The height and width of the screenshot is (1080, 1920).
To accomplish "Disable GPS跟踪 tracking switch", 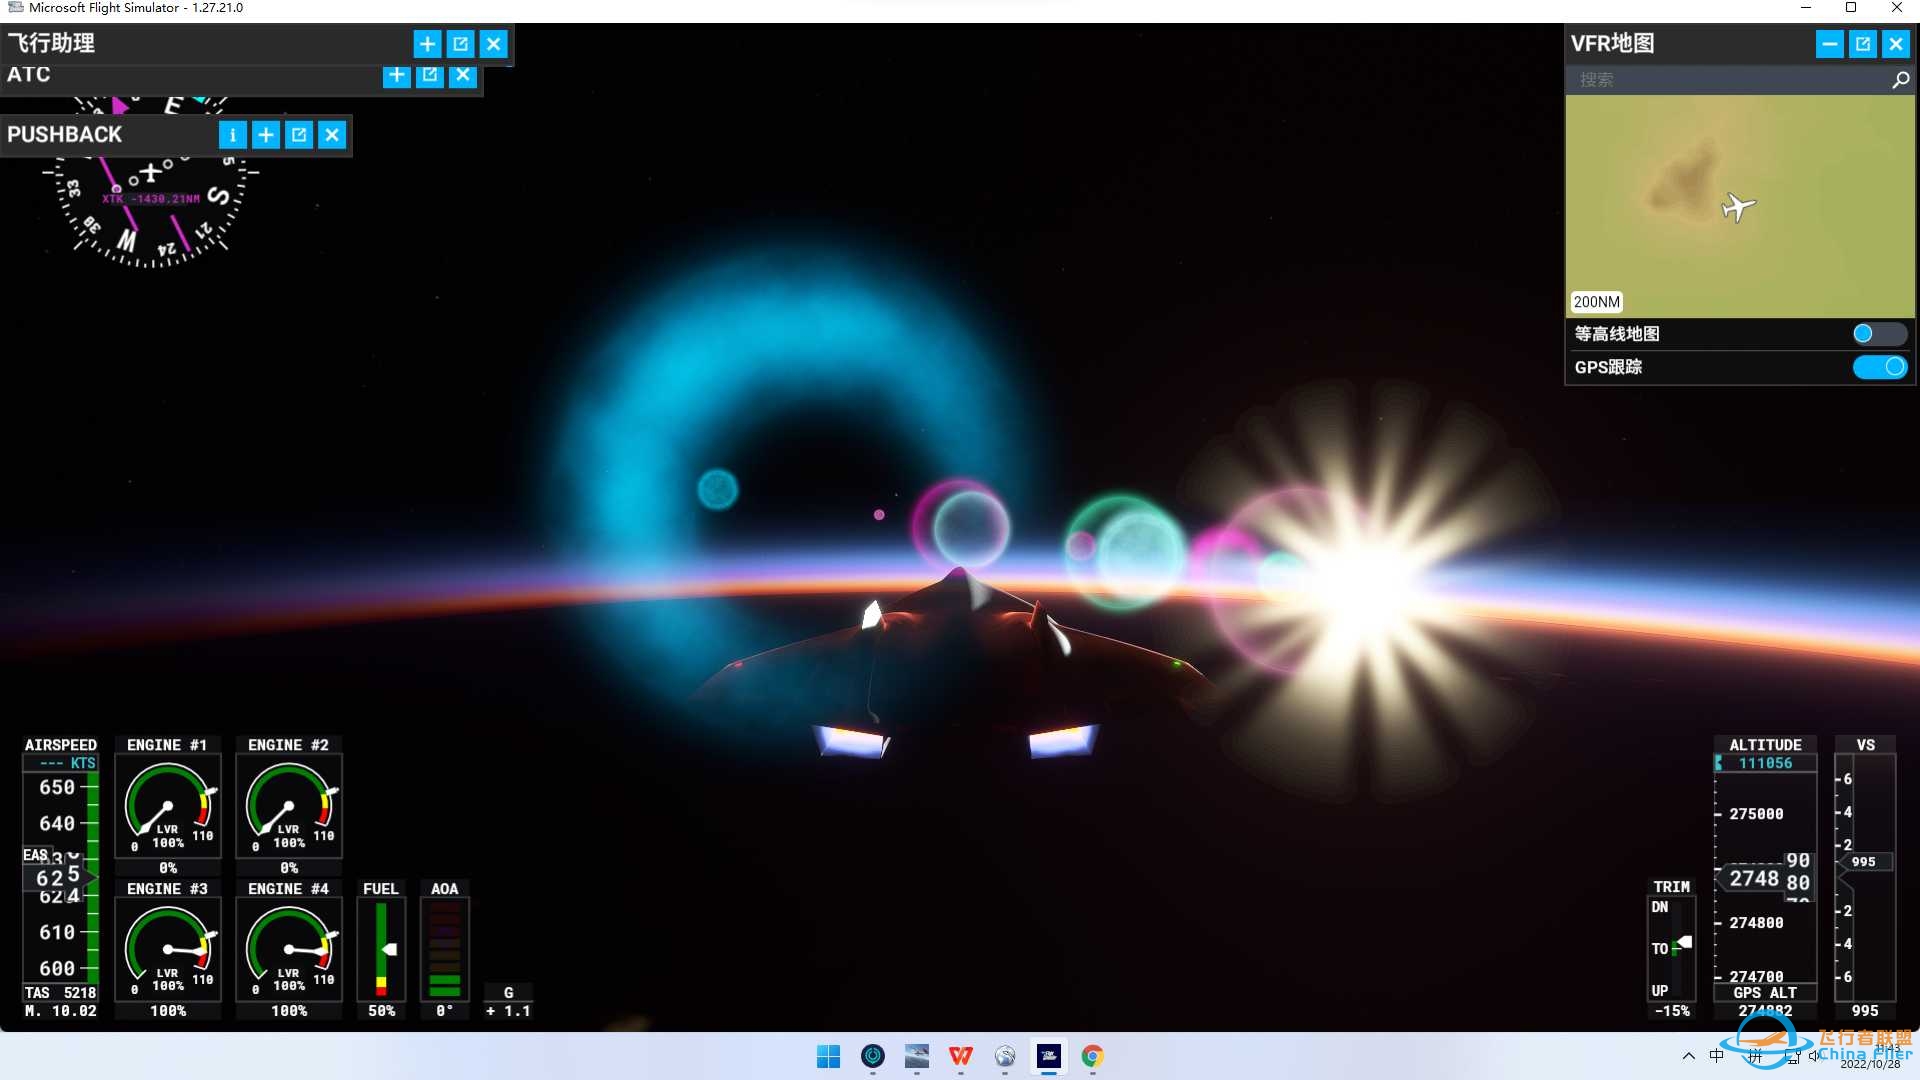I will [x=1878, y=367].
